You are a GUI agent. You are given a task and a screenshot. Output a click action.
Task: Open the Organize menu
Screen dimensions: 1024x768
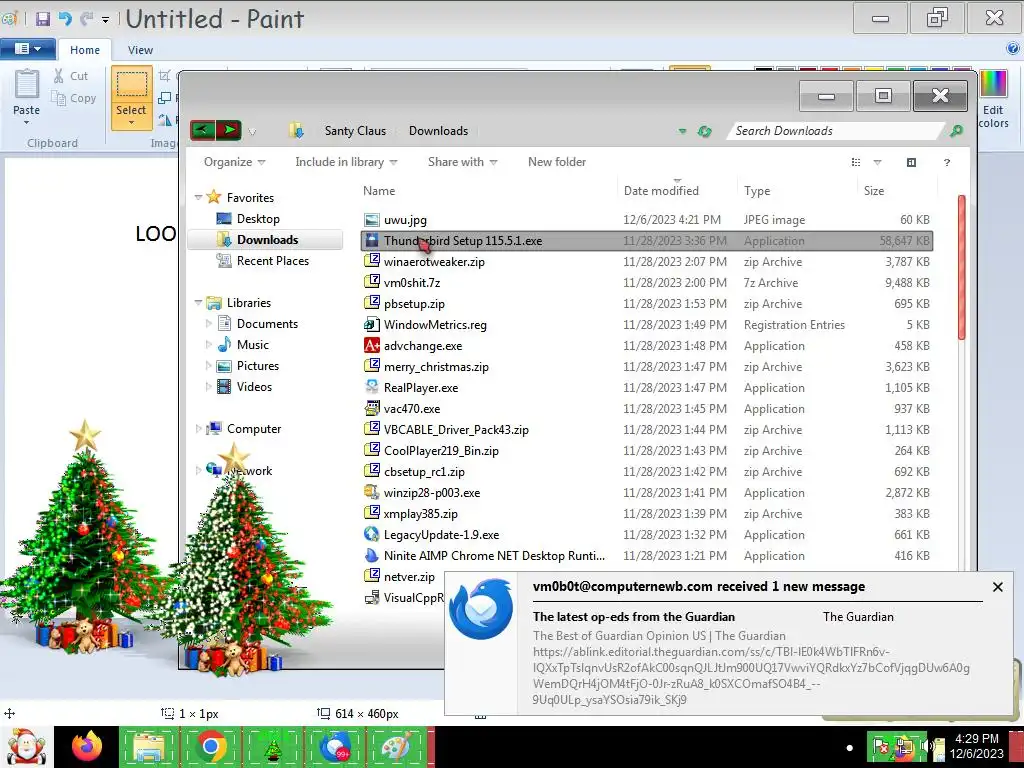(234, 162)
